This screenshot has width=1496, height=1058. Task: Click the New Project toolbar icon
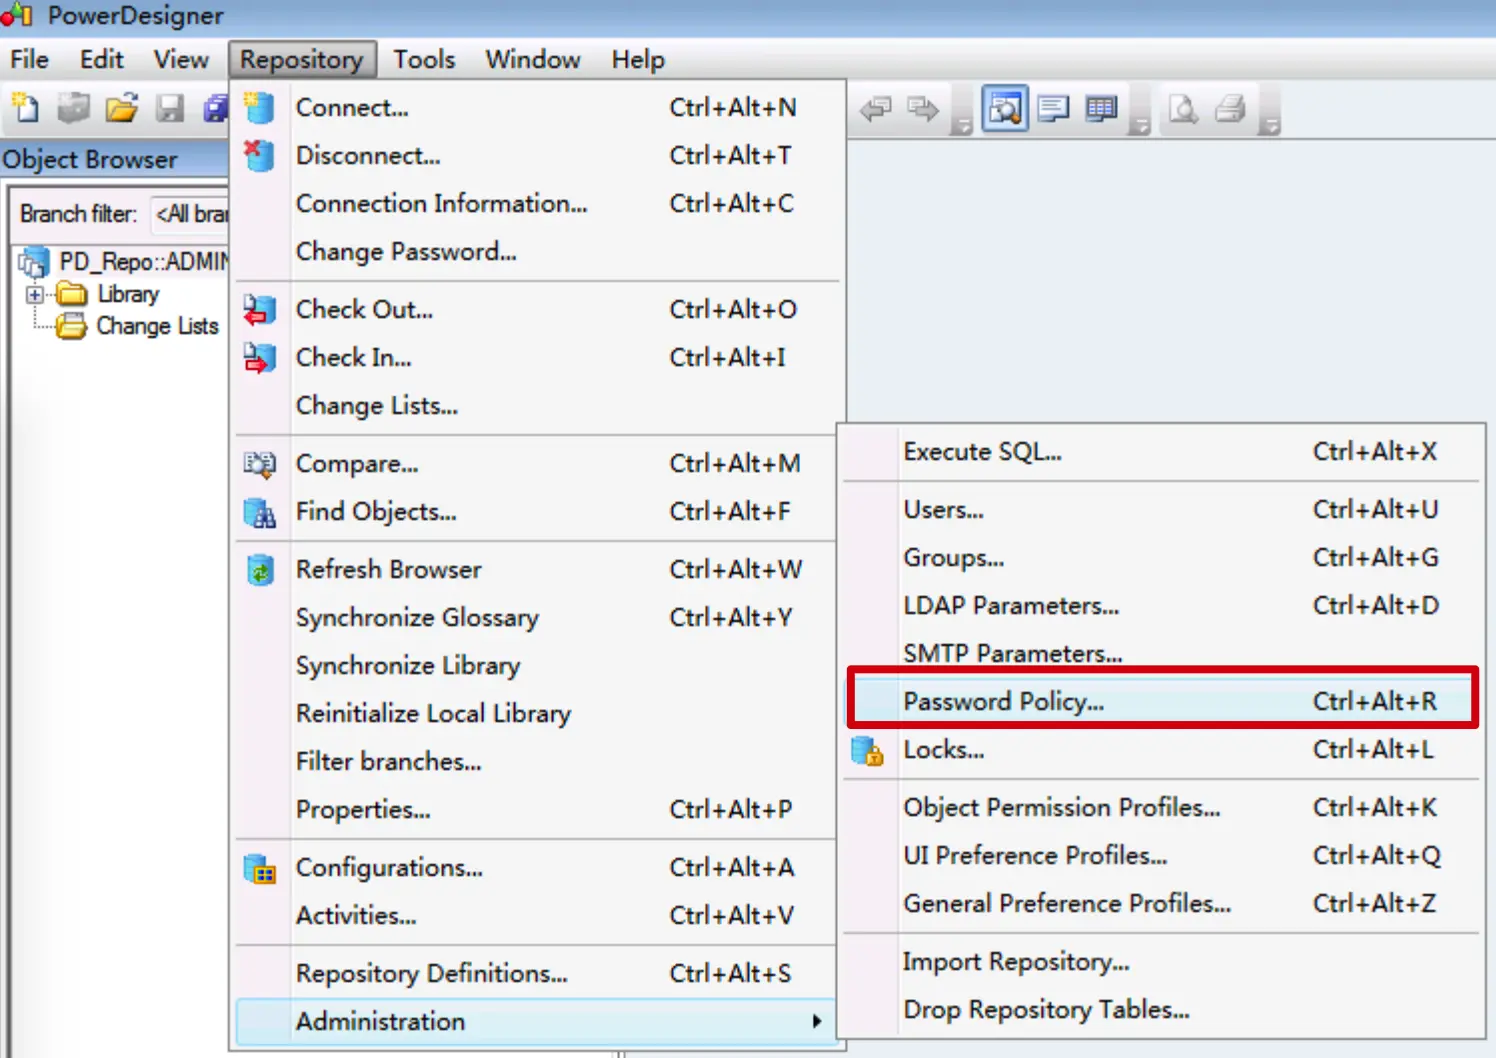(73, 107)
